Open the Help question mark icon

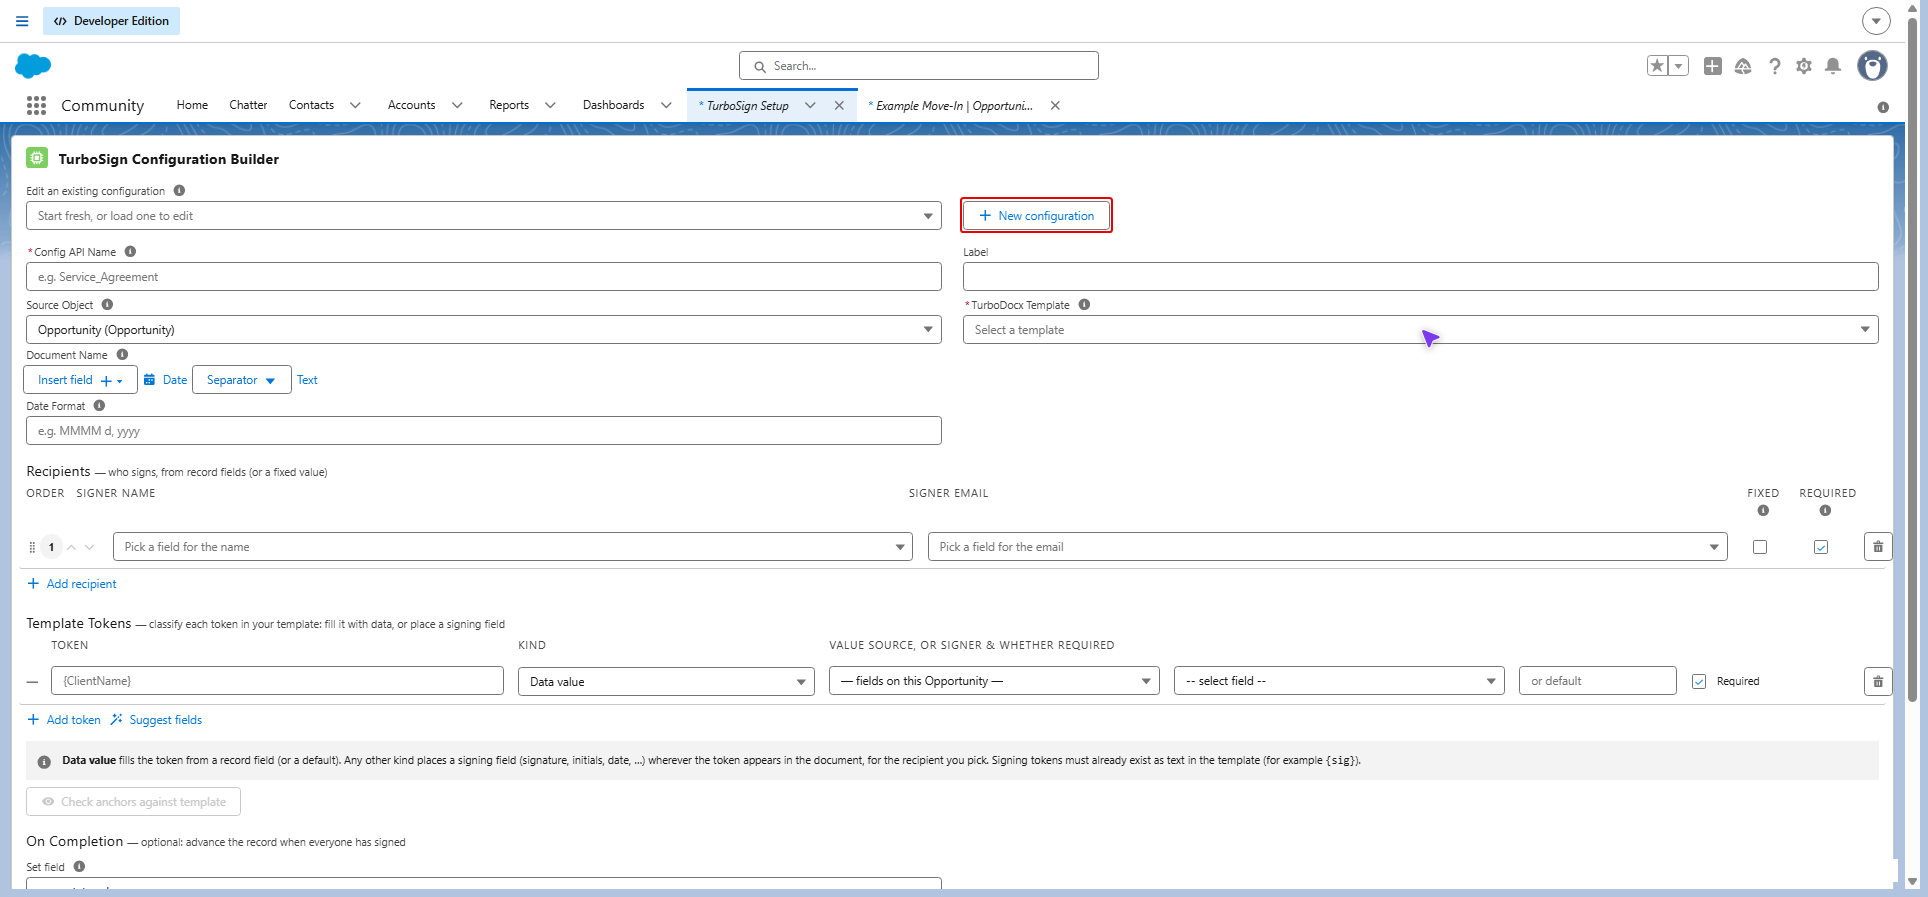1774,66
